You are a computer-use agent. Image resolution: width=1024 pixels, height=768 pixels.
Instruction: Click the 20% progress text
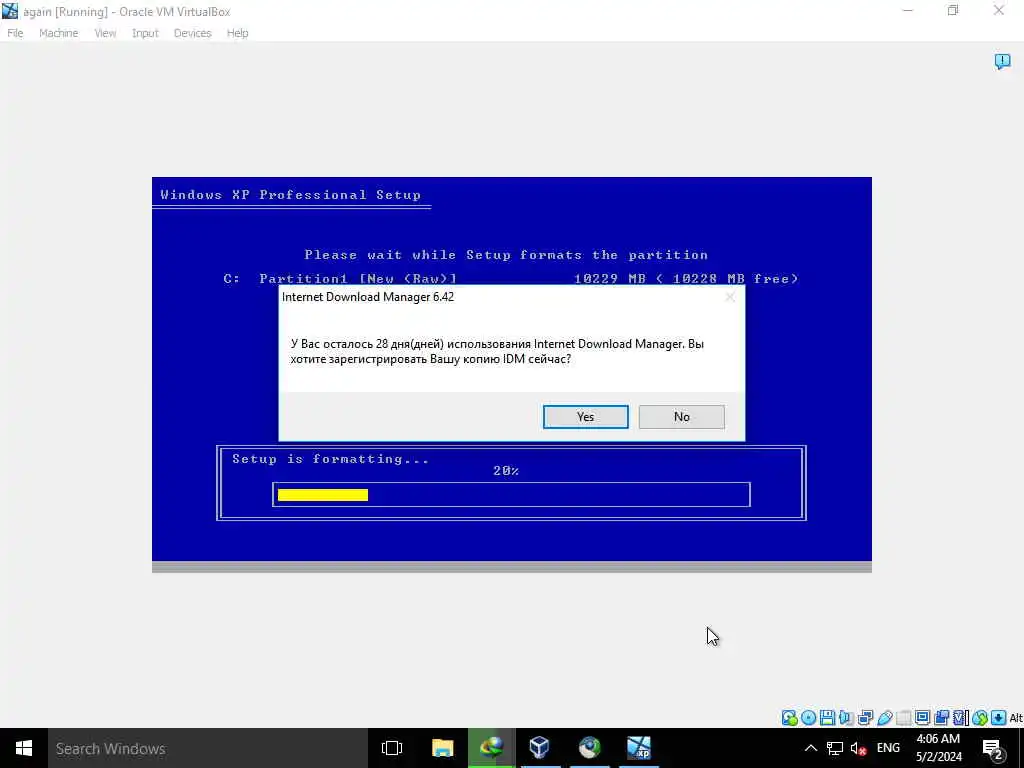[506, 471]
